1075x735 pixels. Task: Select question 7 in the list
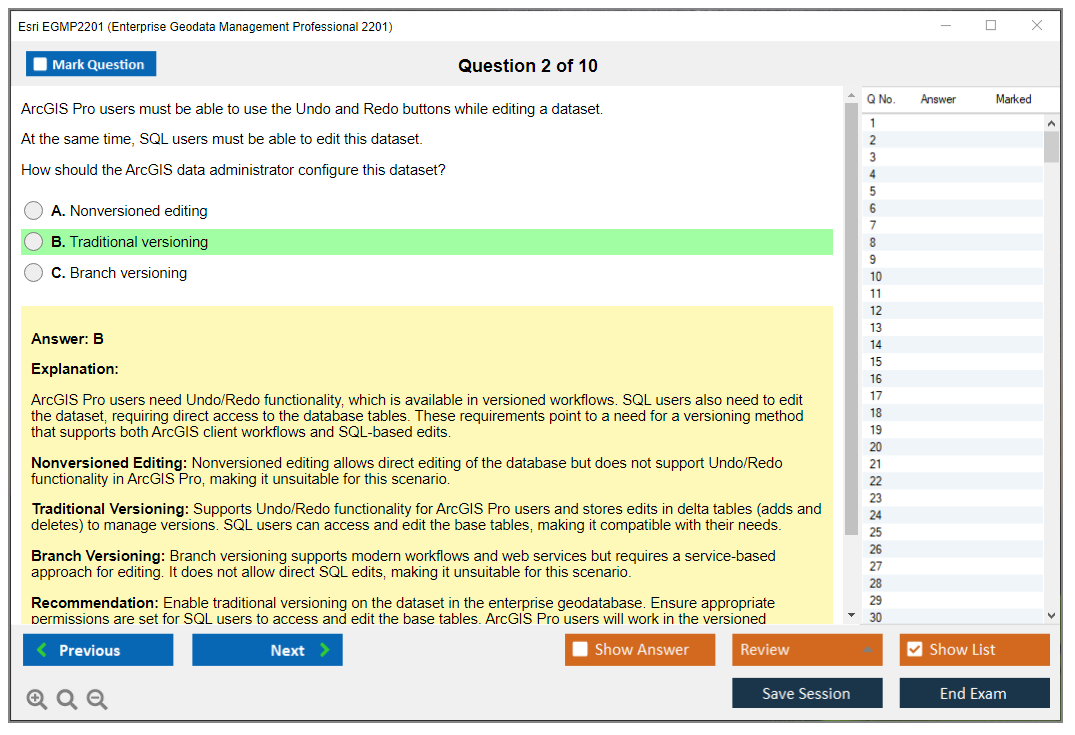[953, 225]
